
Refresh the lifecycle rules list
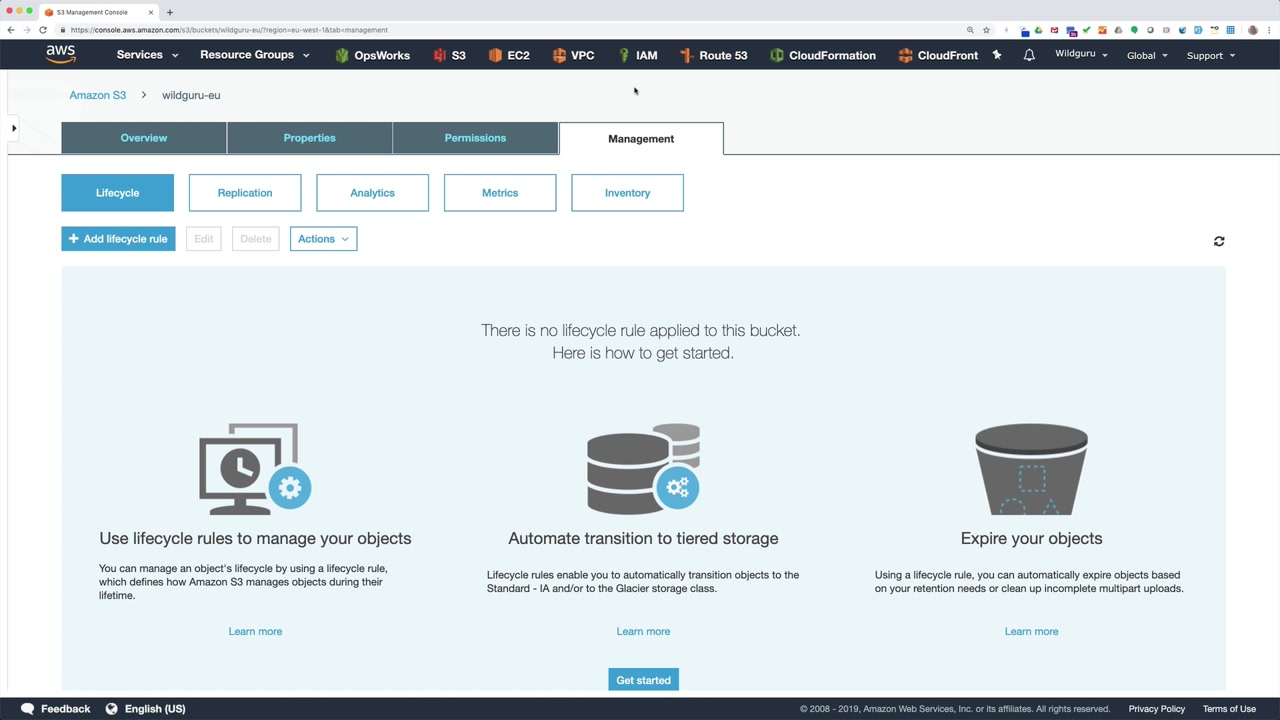point(1219,241)
